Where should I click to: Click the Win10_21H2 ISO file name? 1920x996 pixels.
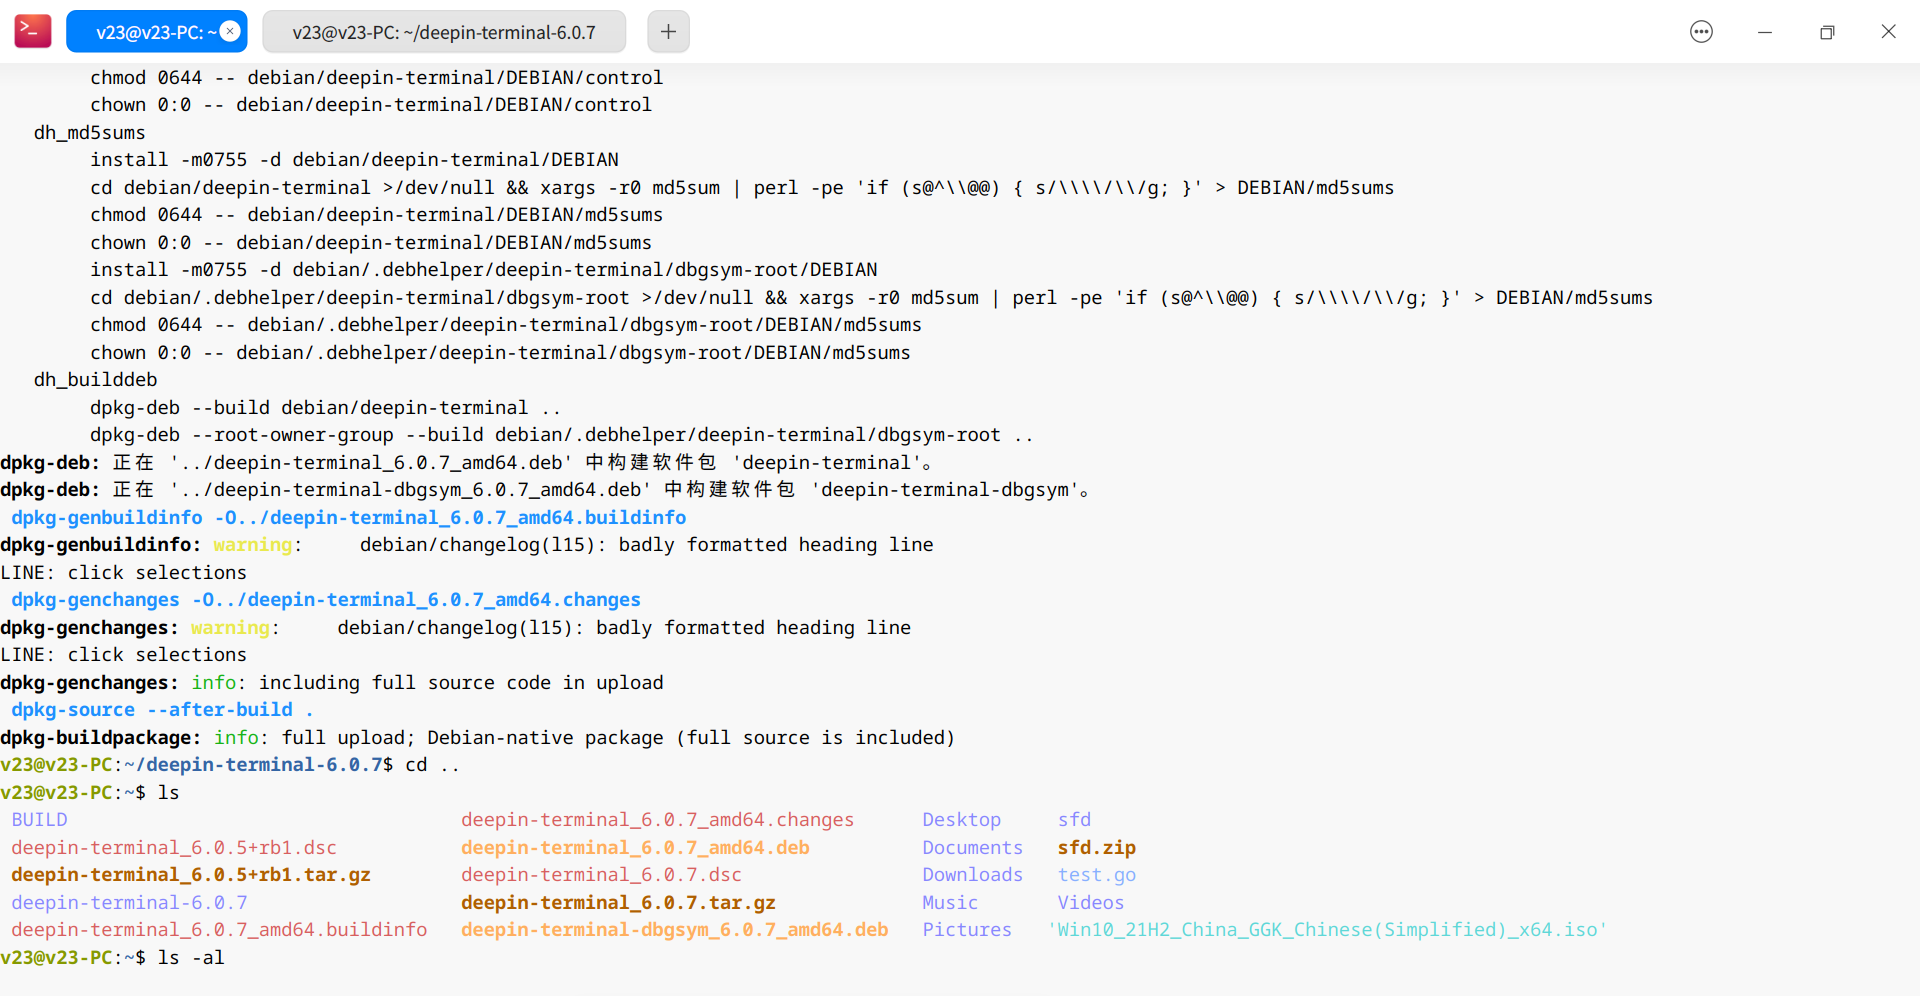1327,930
